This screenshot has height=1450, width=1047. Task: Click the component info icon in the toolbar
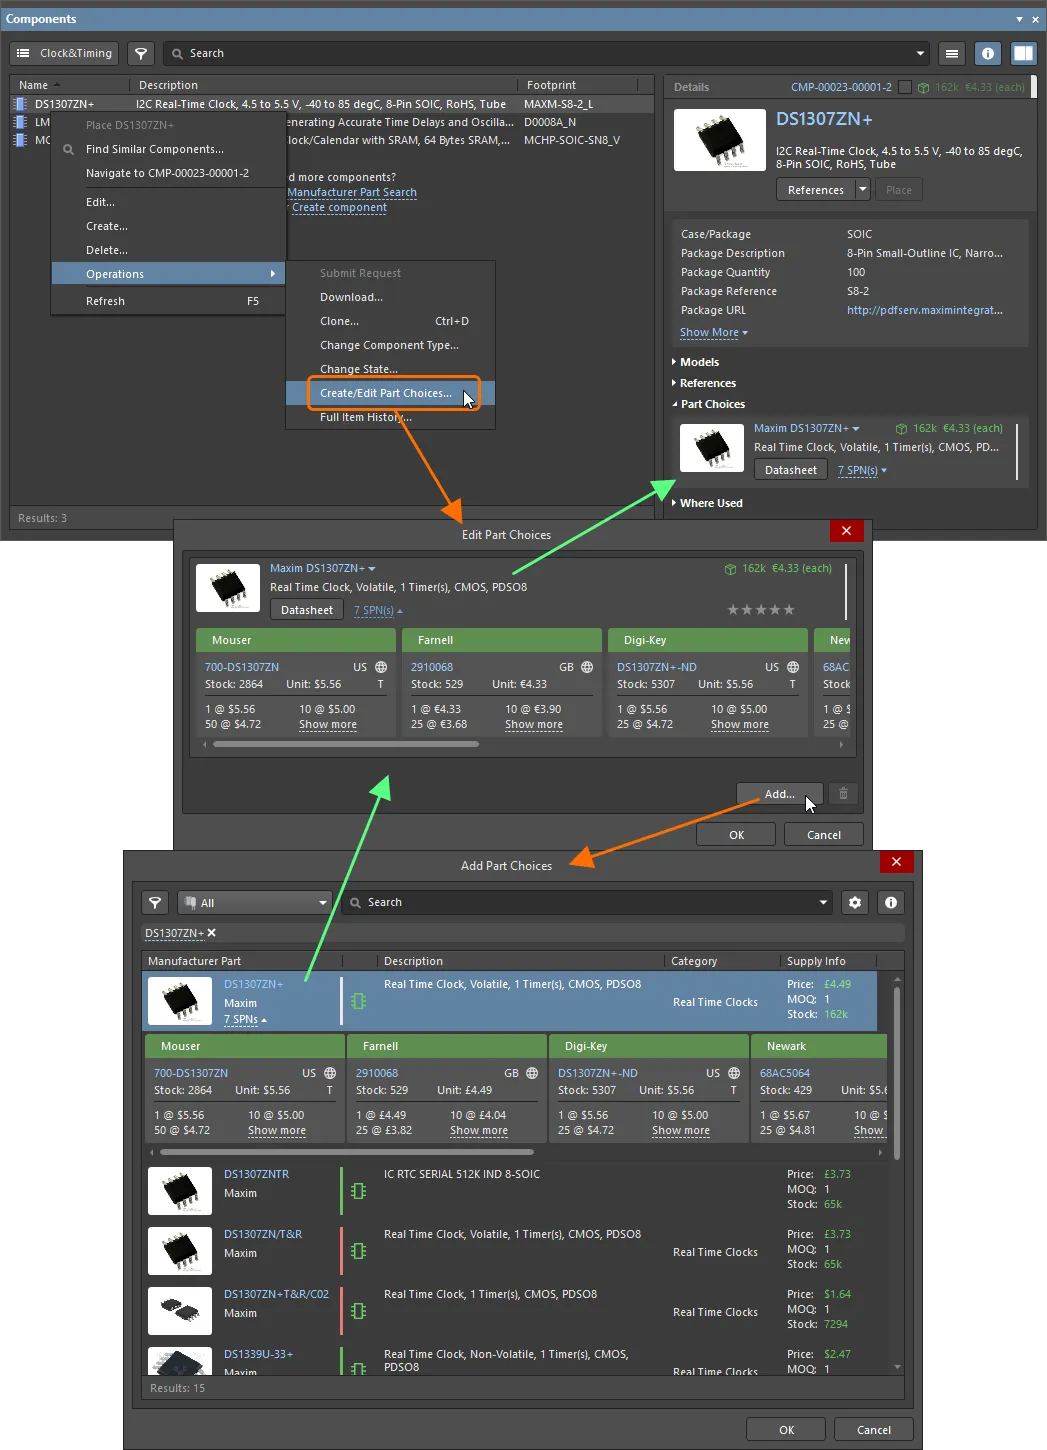tap(987, 53)
